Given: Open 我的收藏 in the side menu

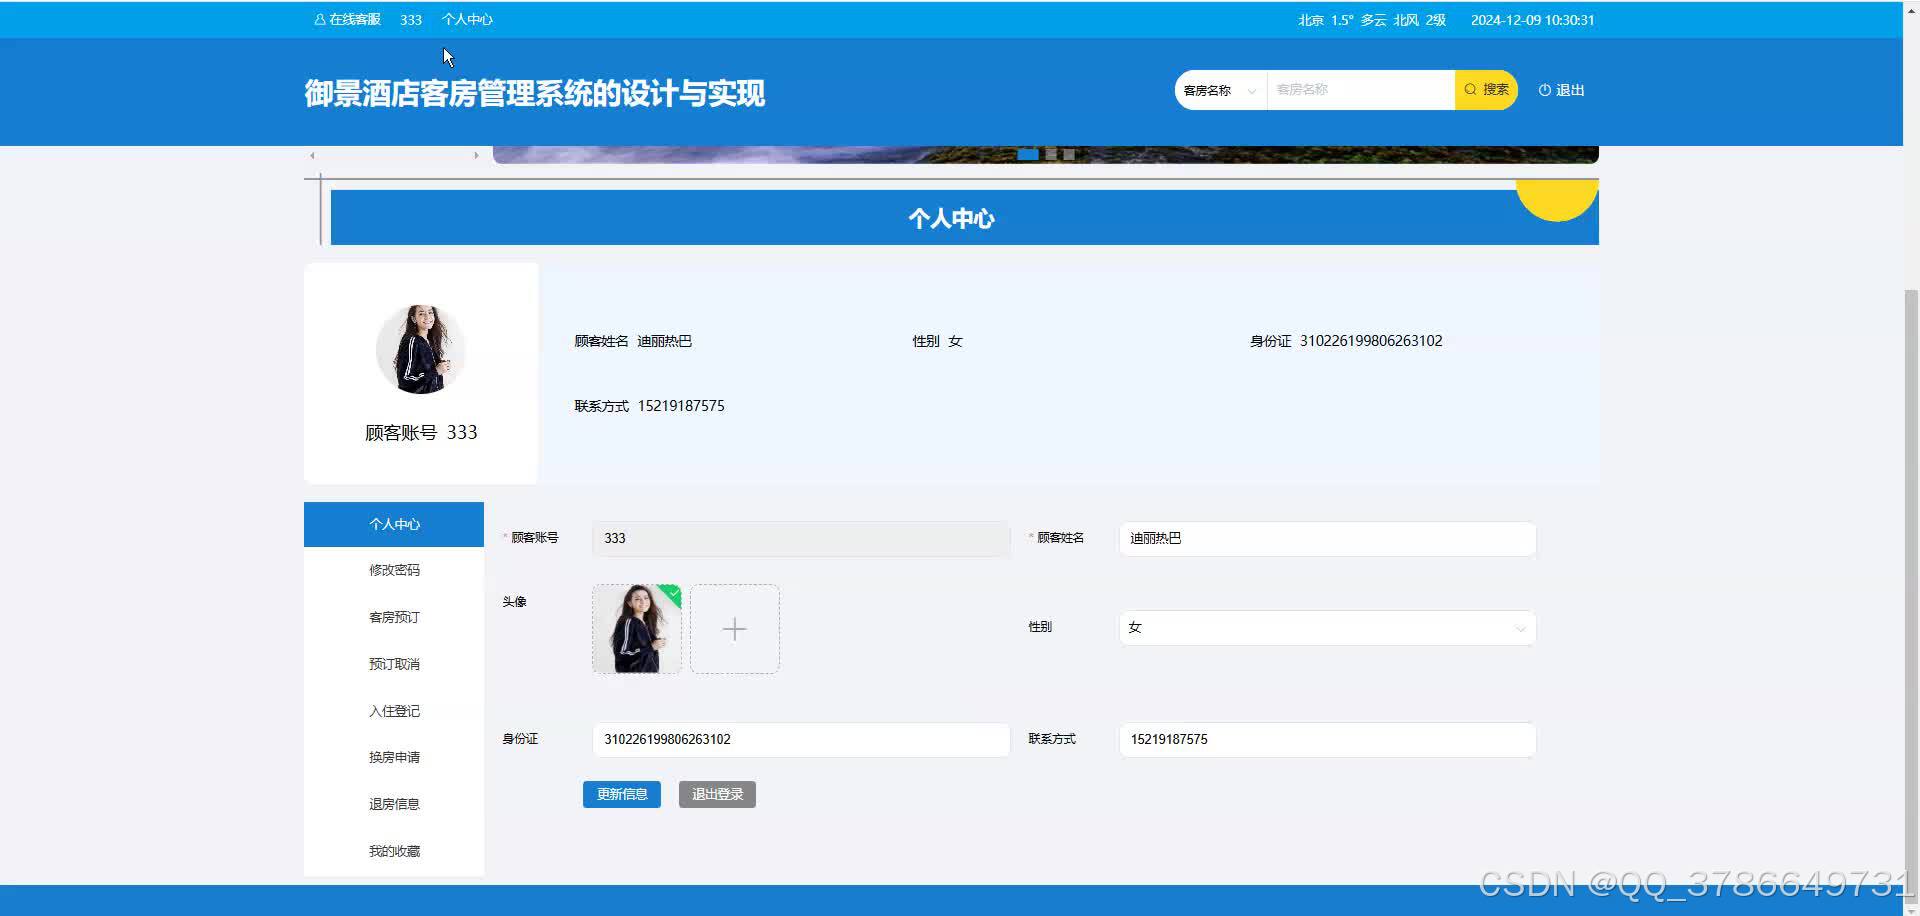Looking at the screenshot, I should 394,851.
